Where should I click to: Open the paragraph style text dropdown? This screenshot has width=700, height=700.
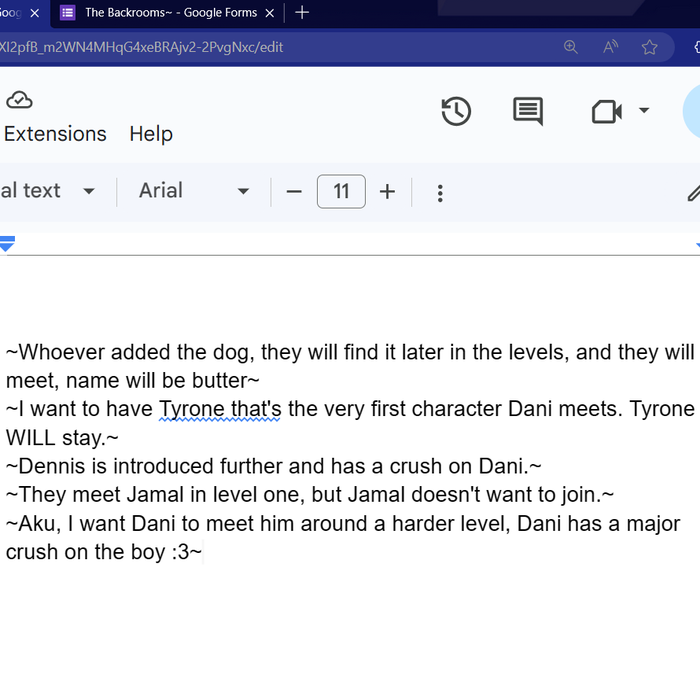(48, 191)
